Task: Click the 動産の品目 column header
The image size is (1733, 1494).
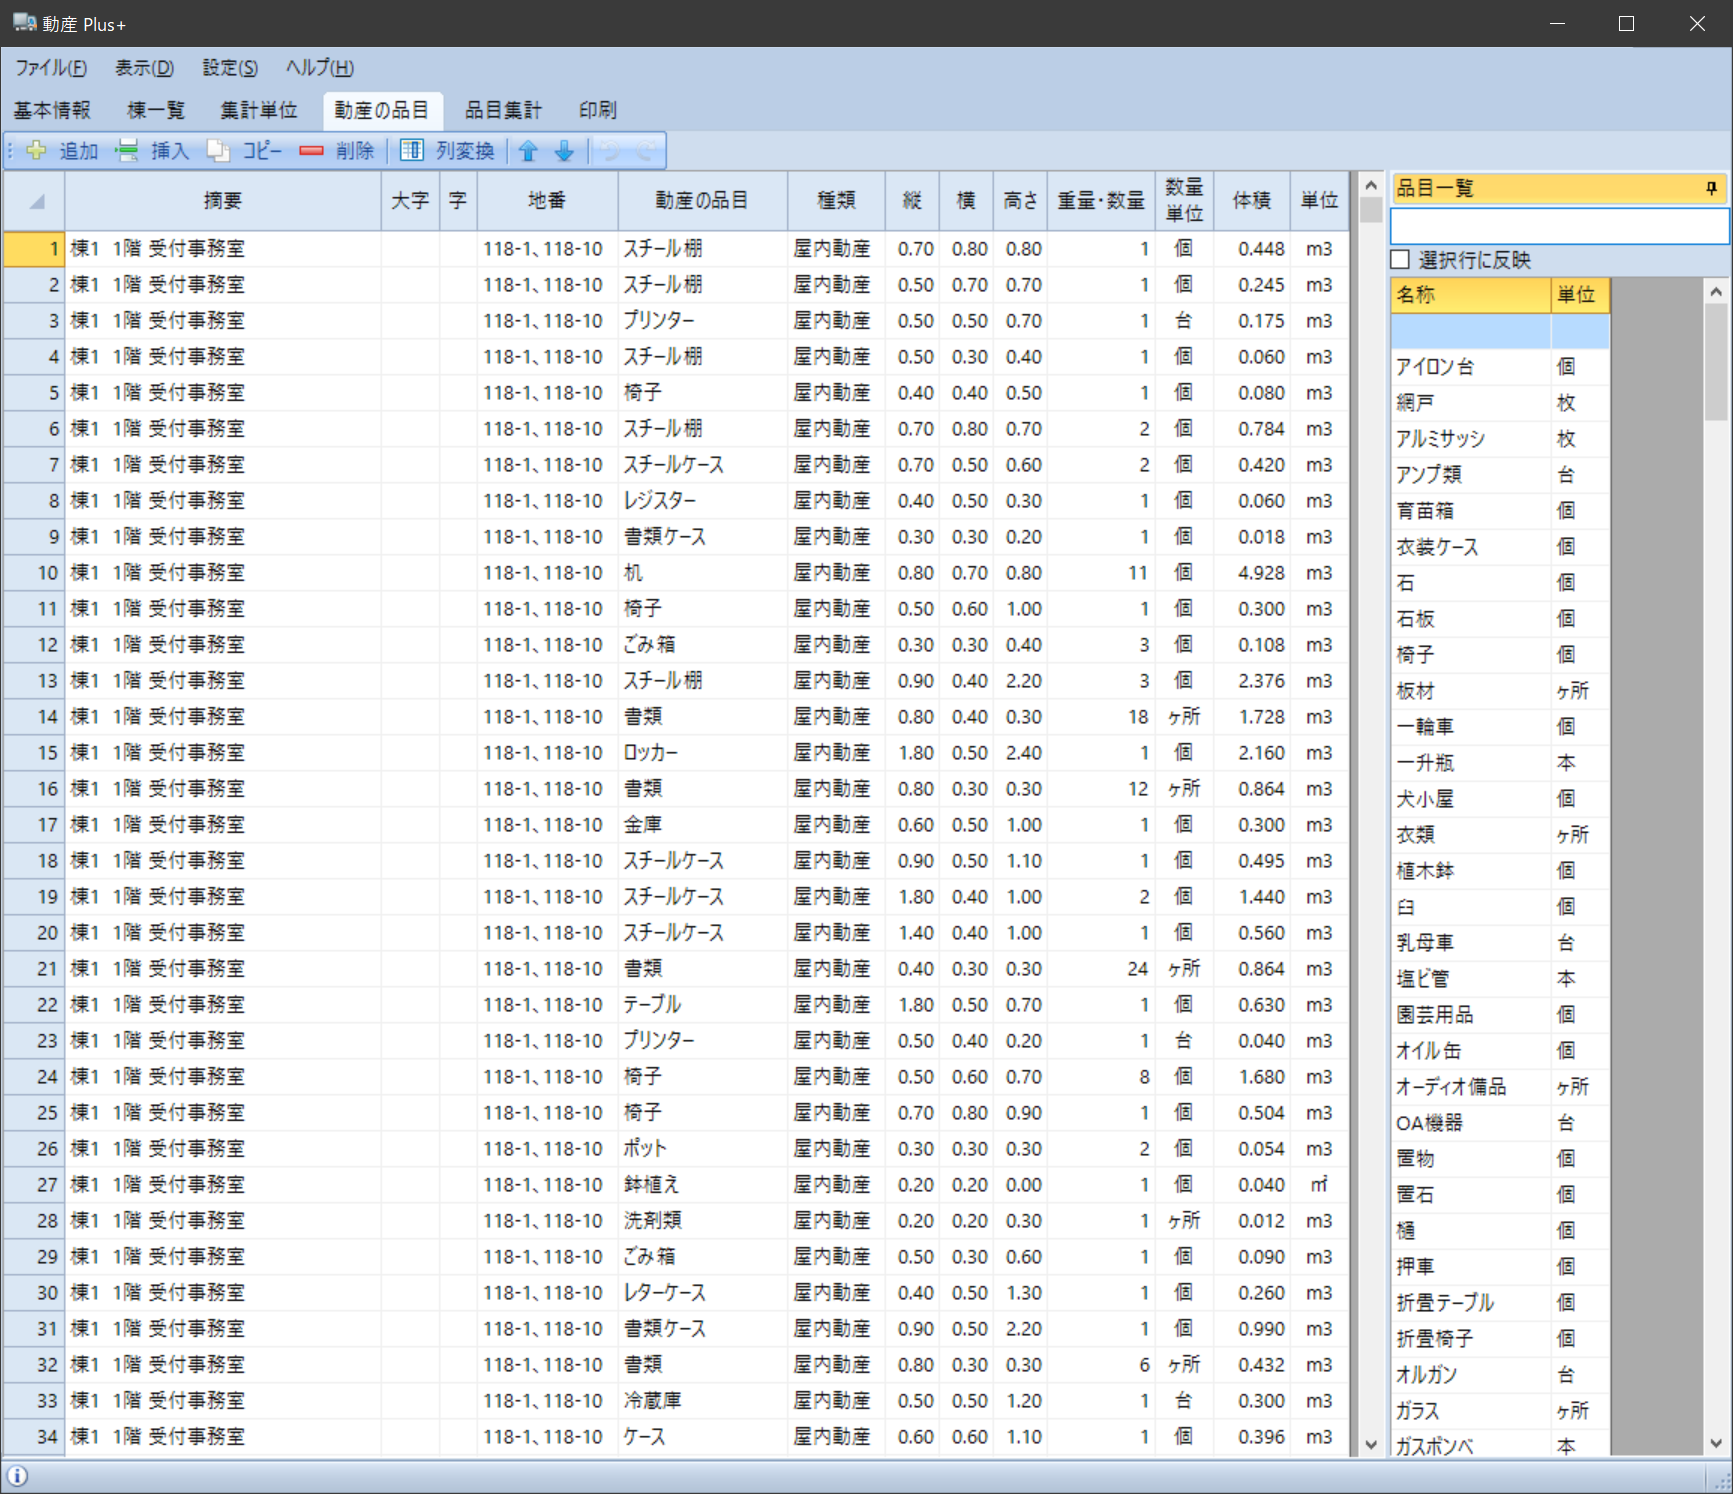Action: (x=702, y=201)
